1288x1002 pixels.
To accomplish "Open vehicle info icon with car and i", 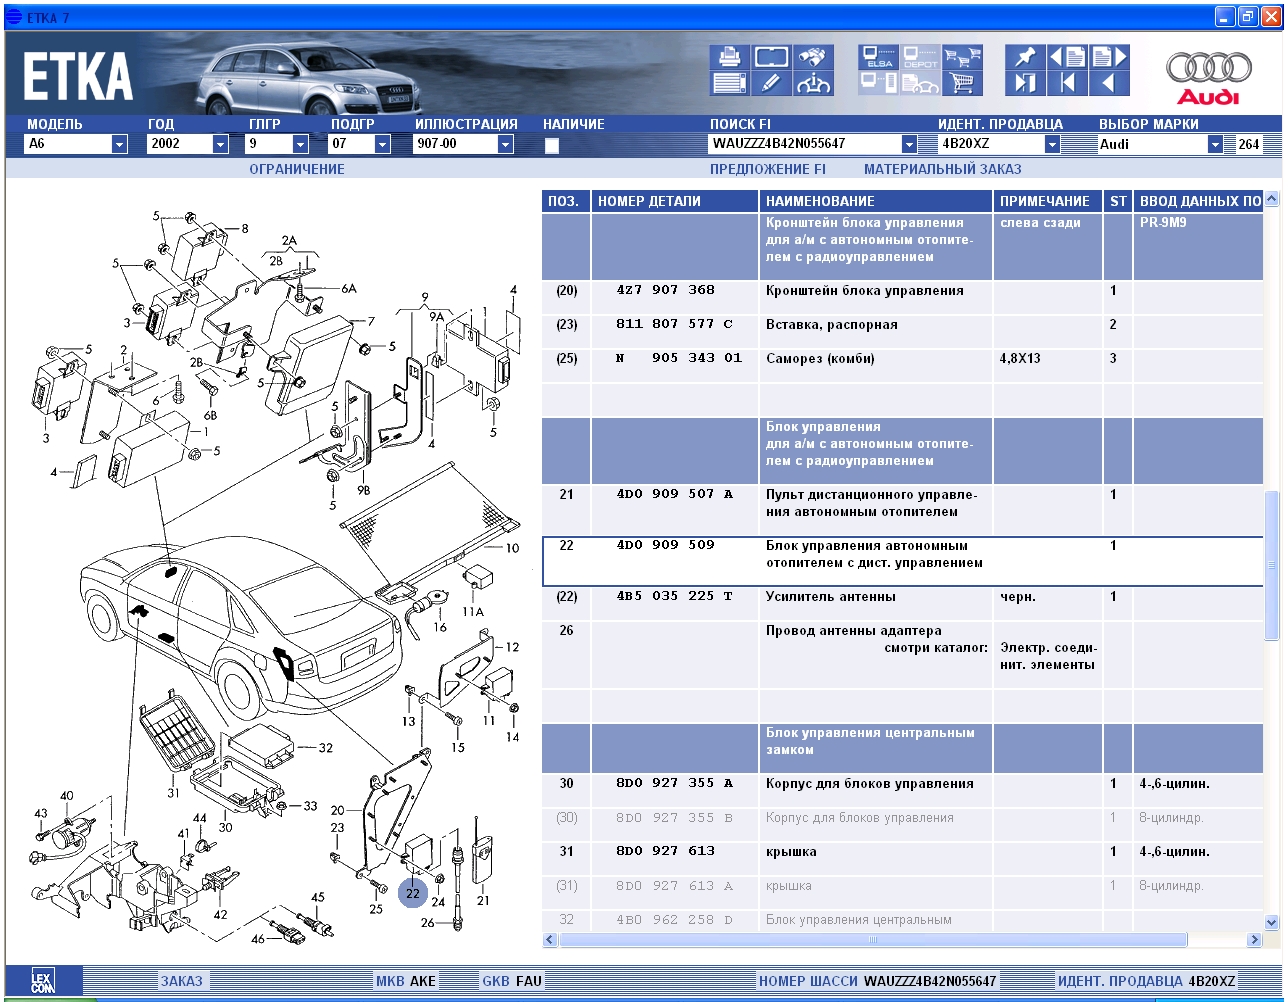I will (813, 83).
